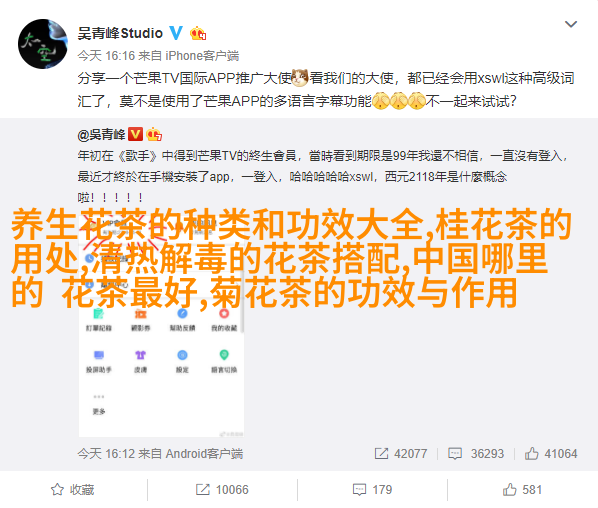Click the crown badge next to @吴青峰
The height and width of the screenshot is (508, 598).
tap(154, 134)
